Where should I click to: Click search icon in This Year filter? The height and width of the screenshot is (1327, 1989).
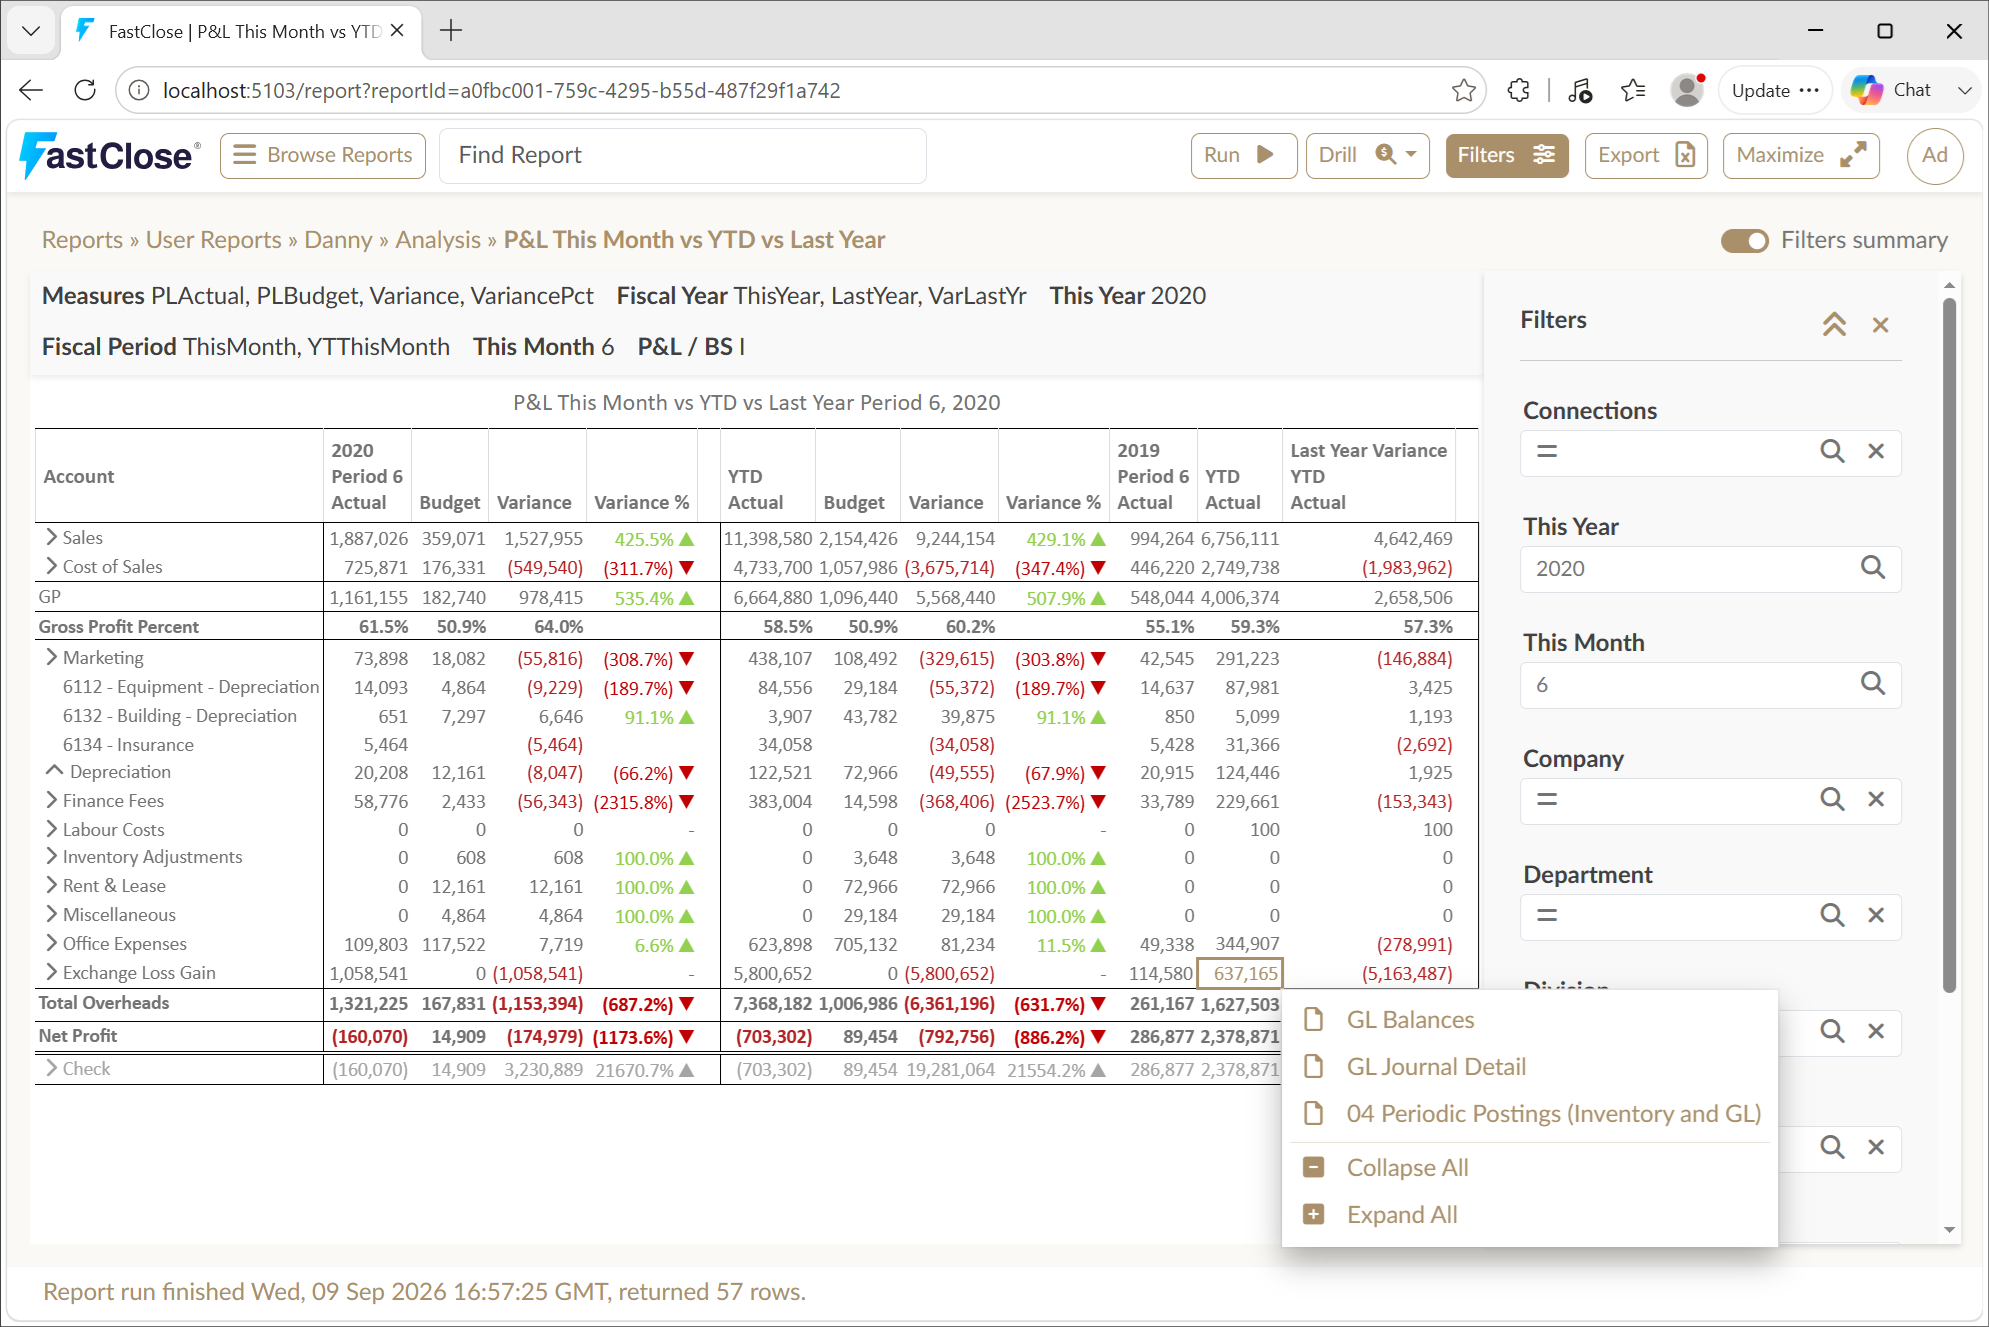1872,568
